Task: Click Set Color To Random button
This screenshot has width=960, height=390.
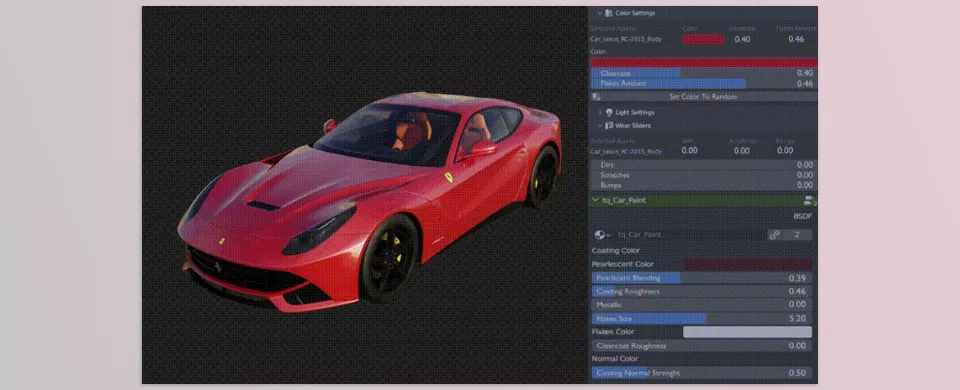Action: click(x=703, y=97)
